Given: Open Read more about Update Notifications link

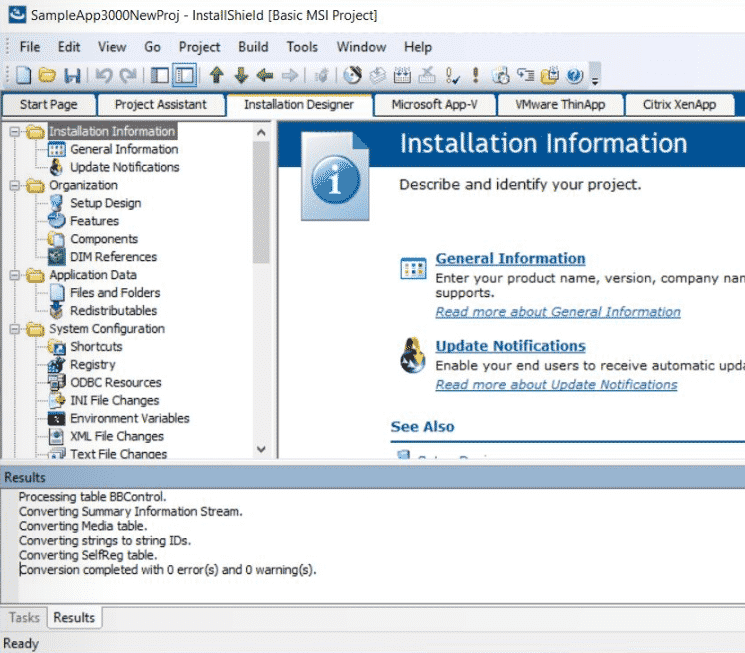Looking at the screenshot, I should [x=556, y=384].
